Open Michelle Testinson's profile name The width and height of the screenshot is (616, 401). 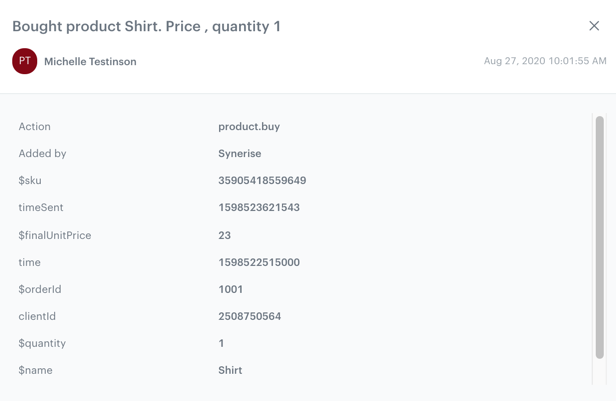[90, 62]
